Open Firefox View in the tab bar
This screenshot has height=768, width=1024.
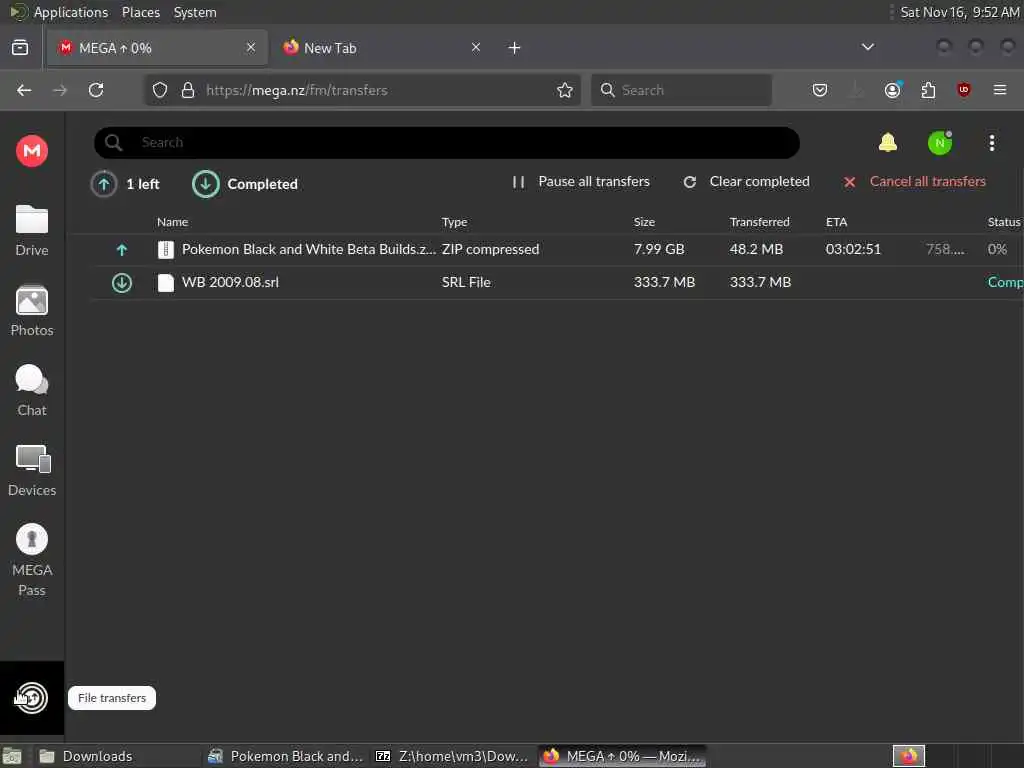point(20,48)
